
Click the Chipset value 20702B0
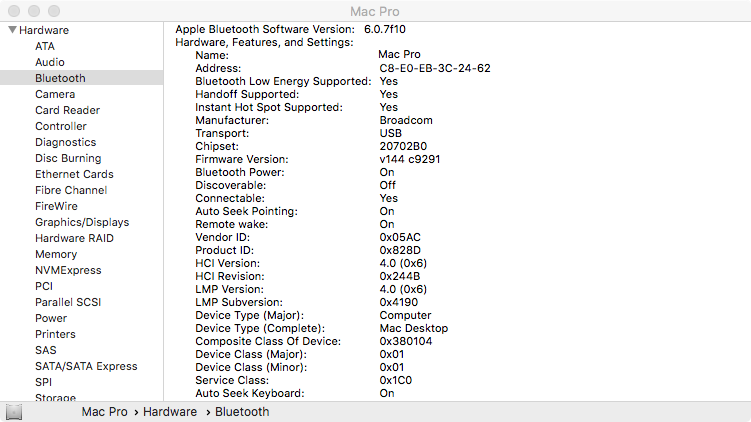point(403,146)
